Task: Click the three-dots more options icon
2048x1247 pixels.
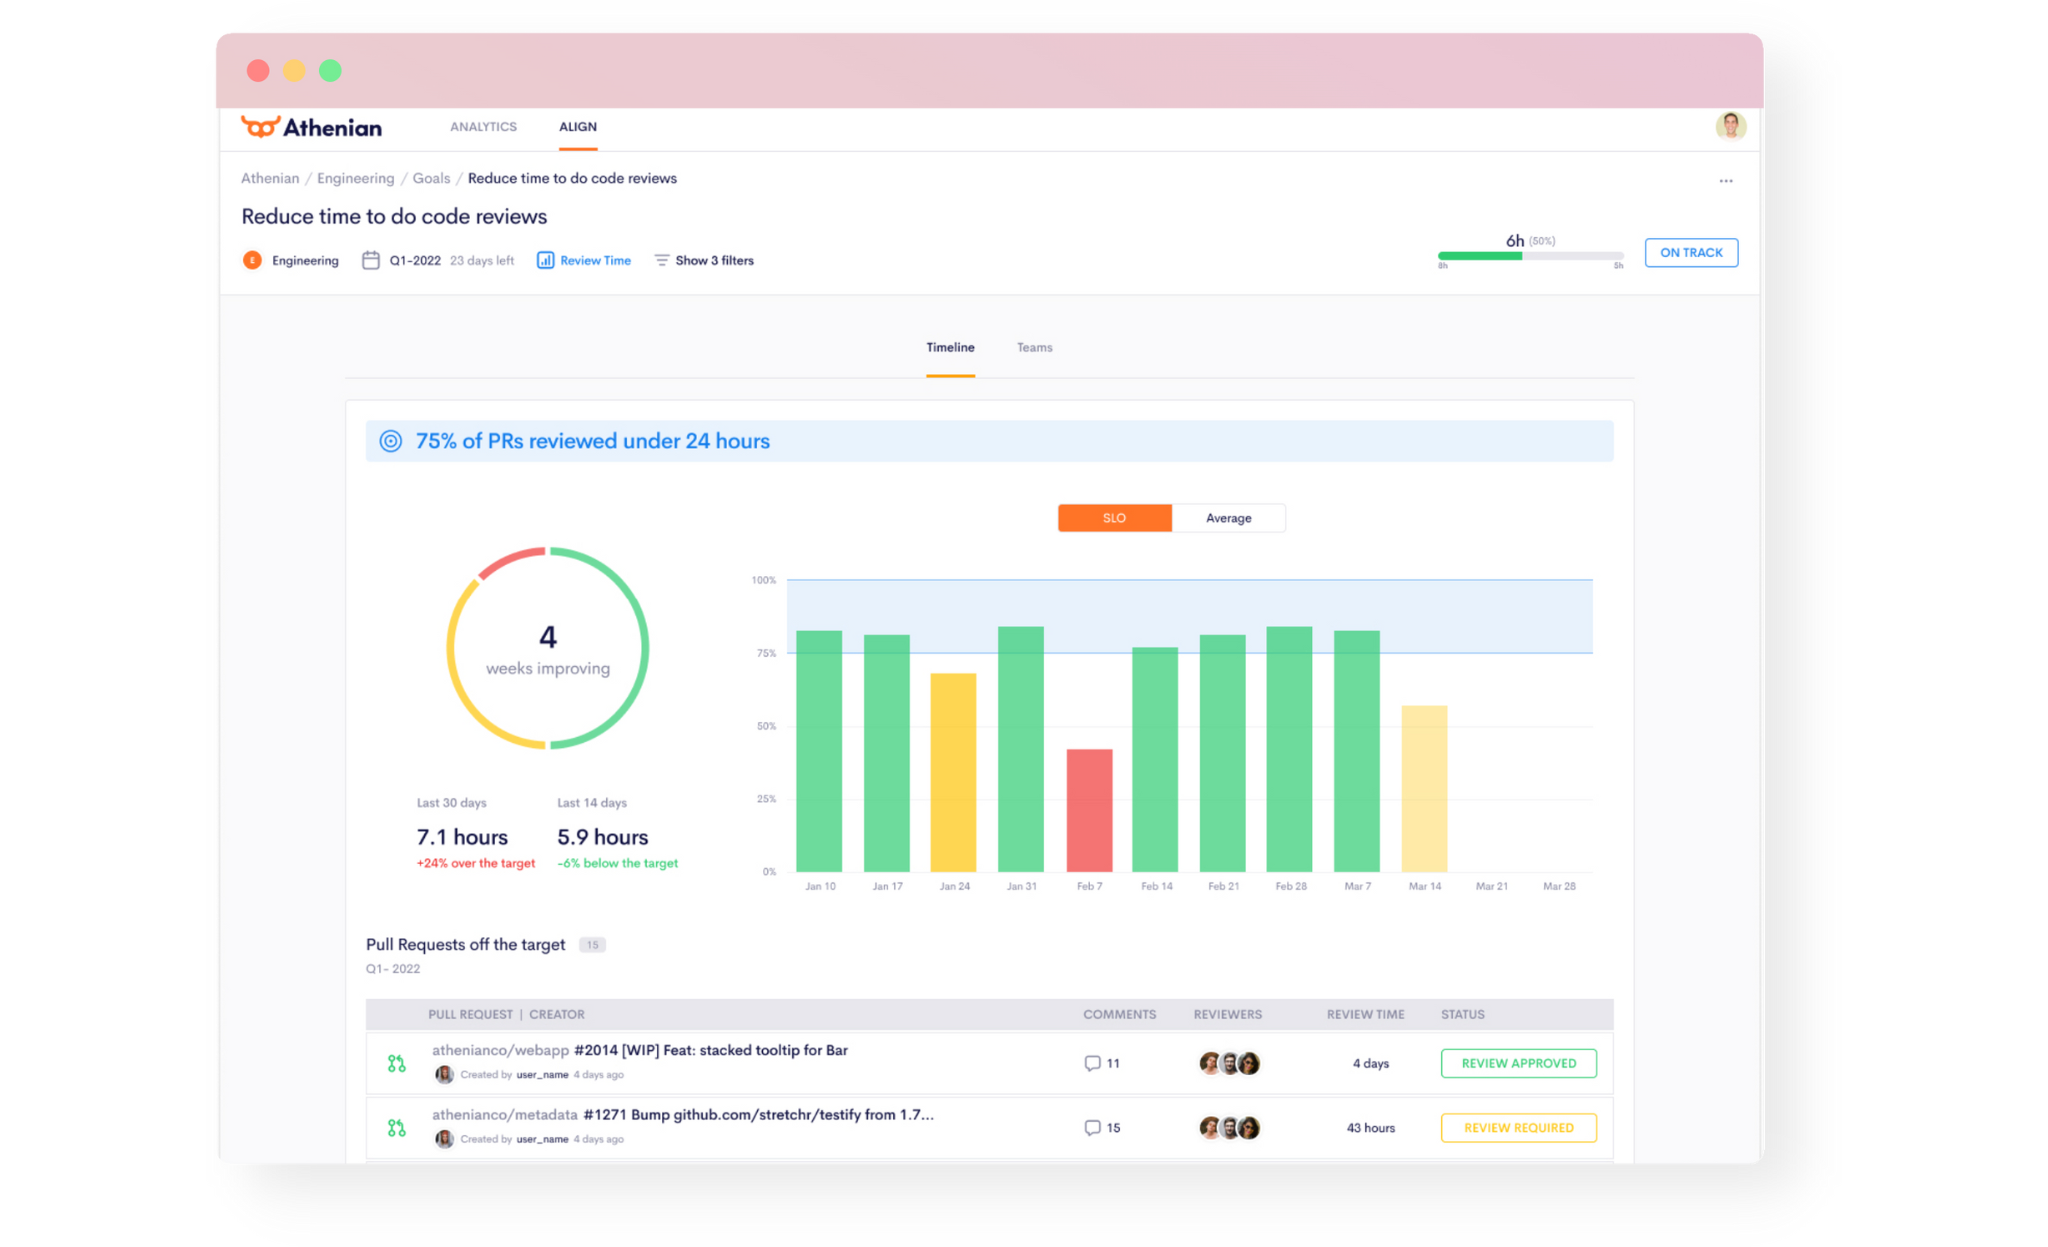Action: pos(1725,181)
